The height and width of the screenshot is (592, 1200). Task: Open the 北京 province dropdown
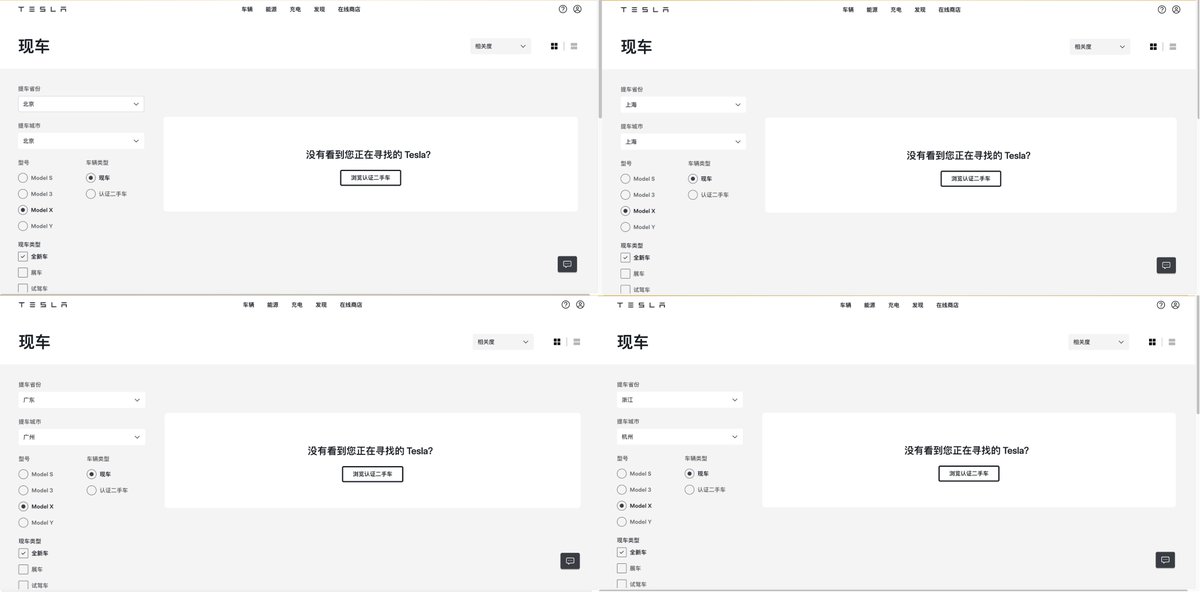81,104
